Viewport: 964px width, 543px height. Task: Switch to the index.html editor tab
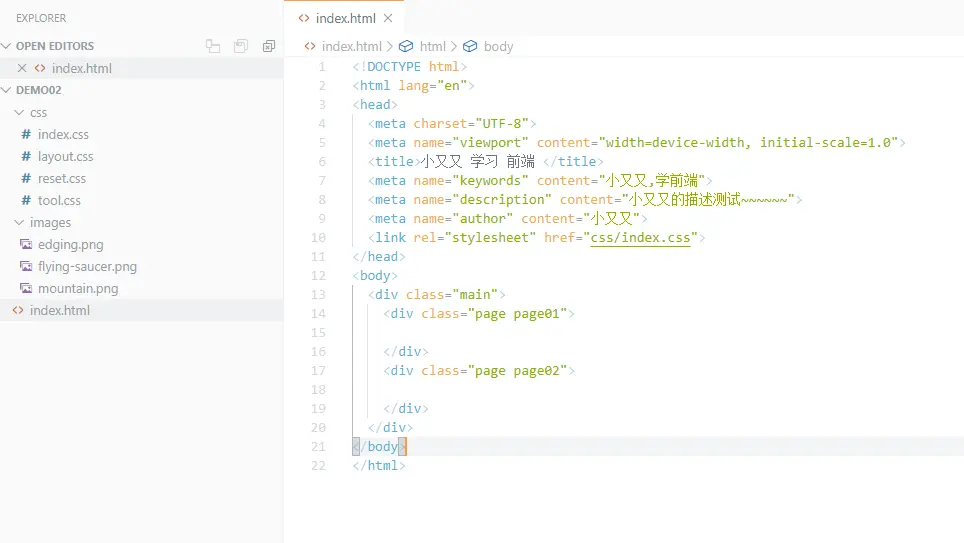tap(345, 18)
